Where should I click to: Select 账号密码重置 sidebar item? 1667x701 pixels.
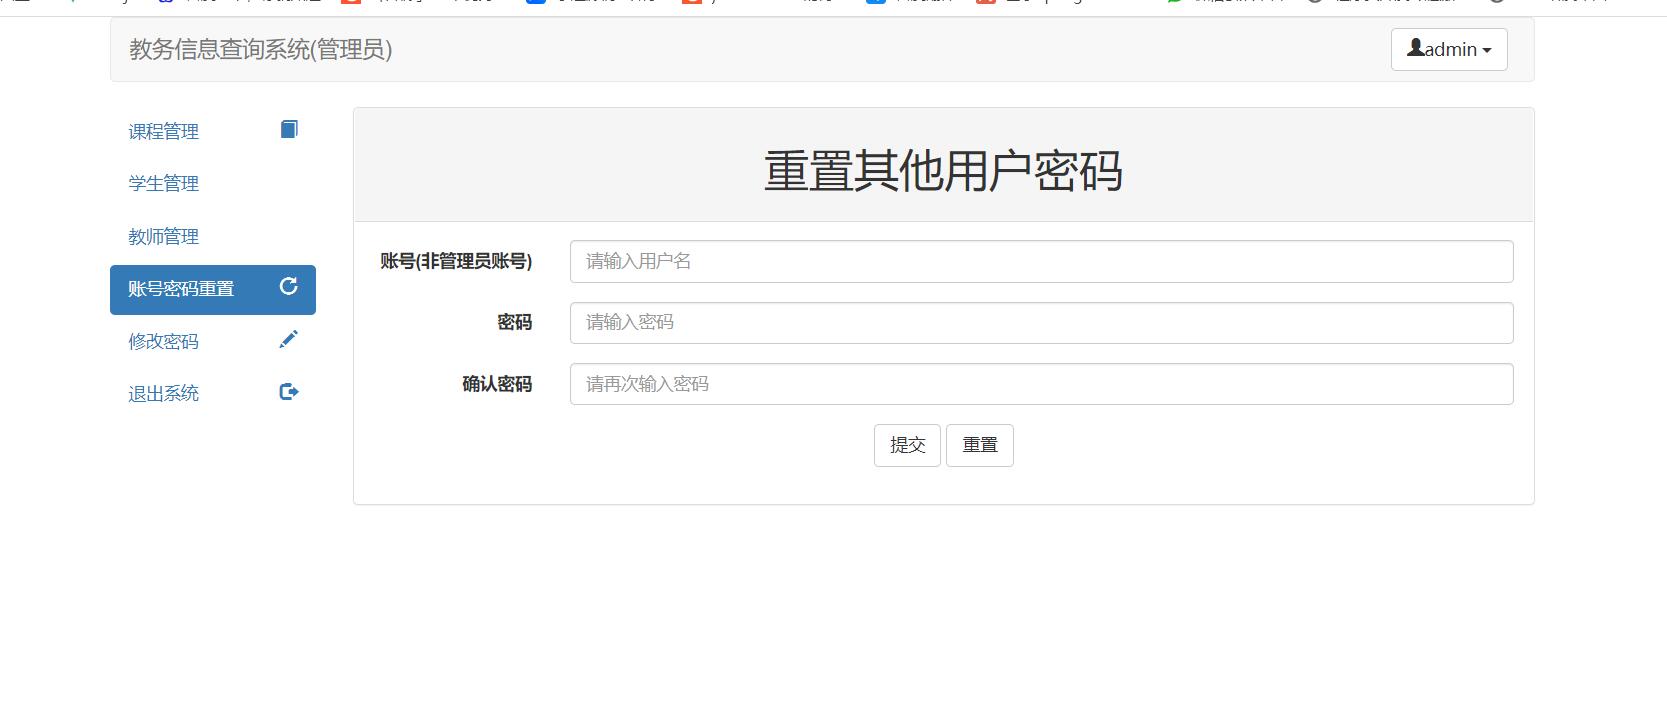coord(213,289)
